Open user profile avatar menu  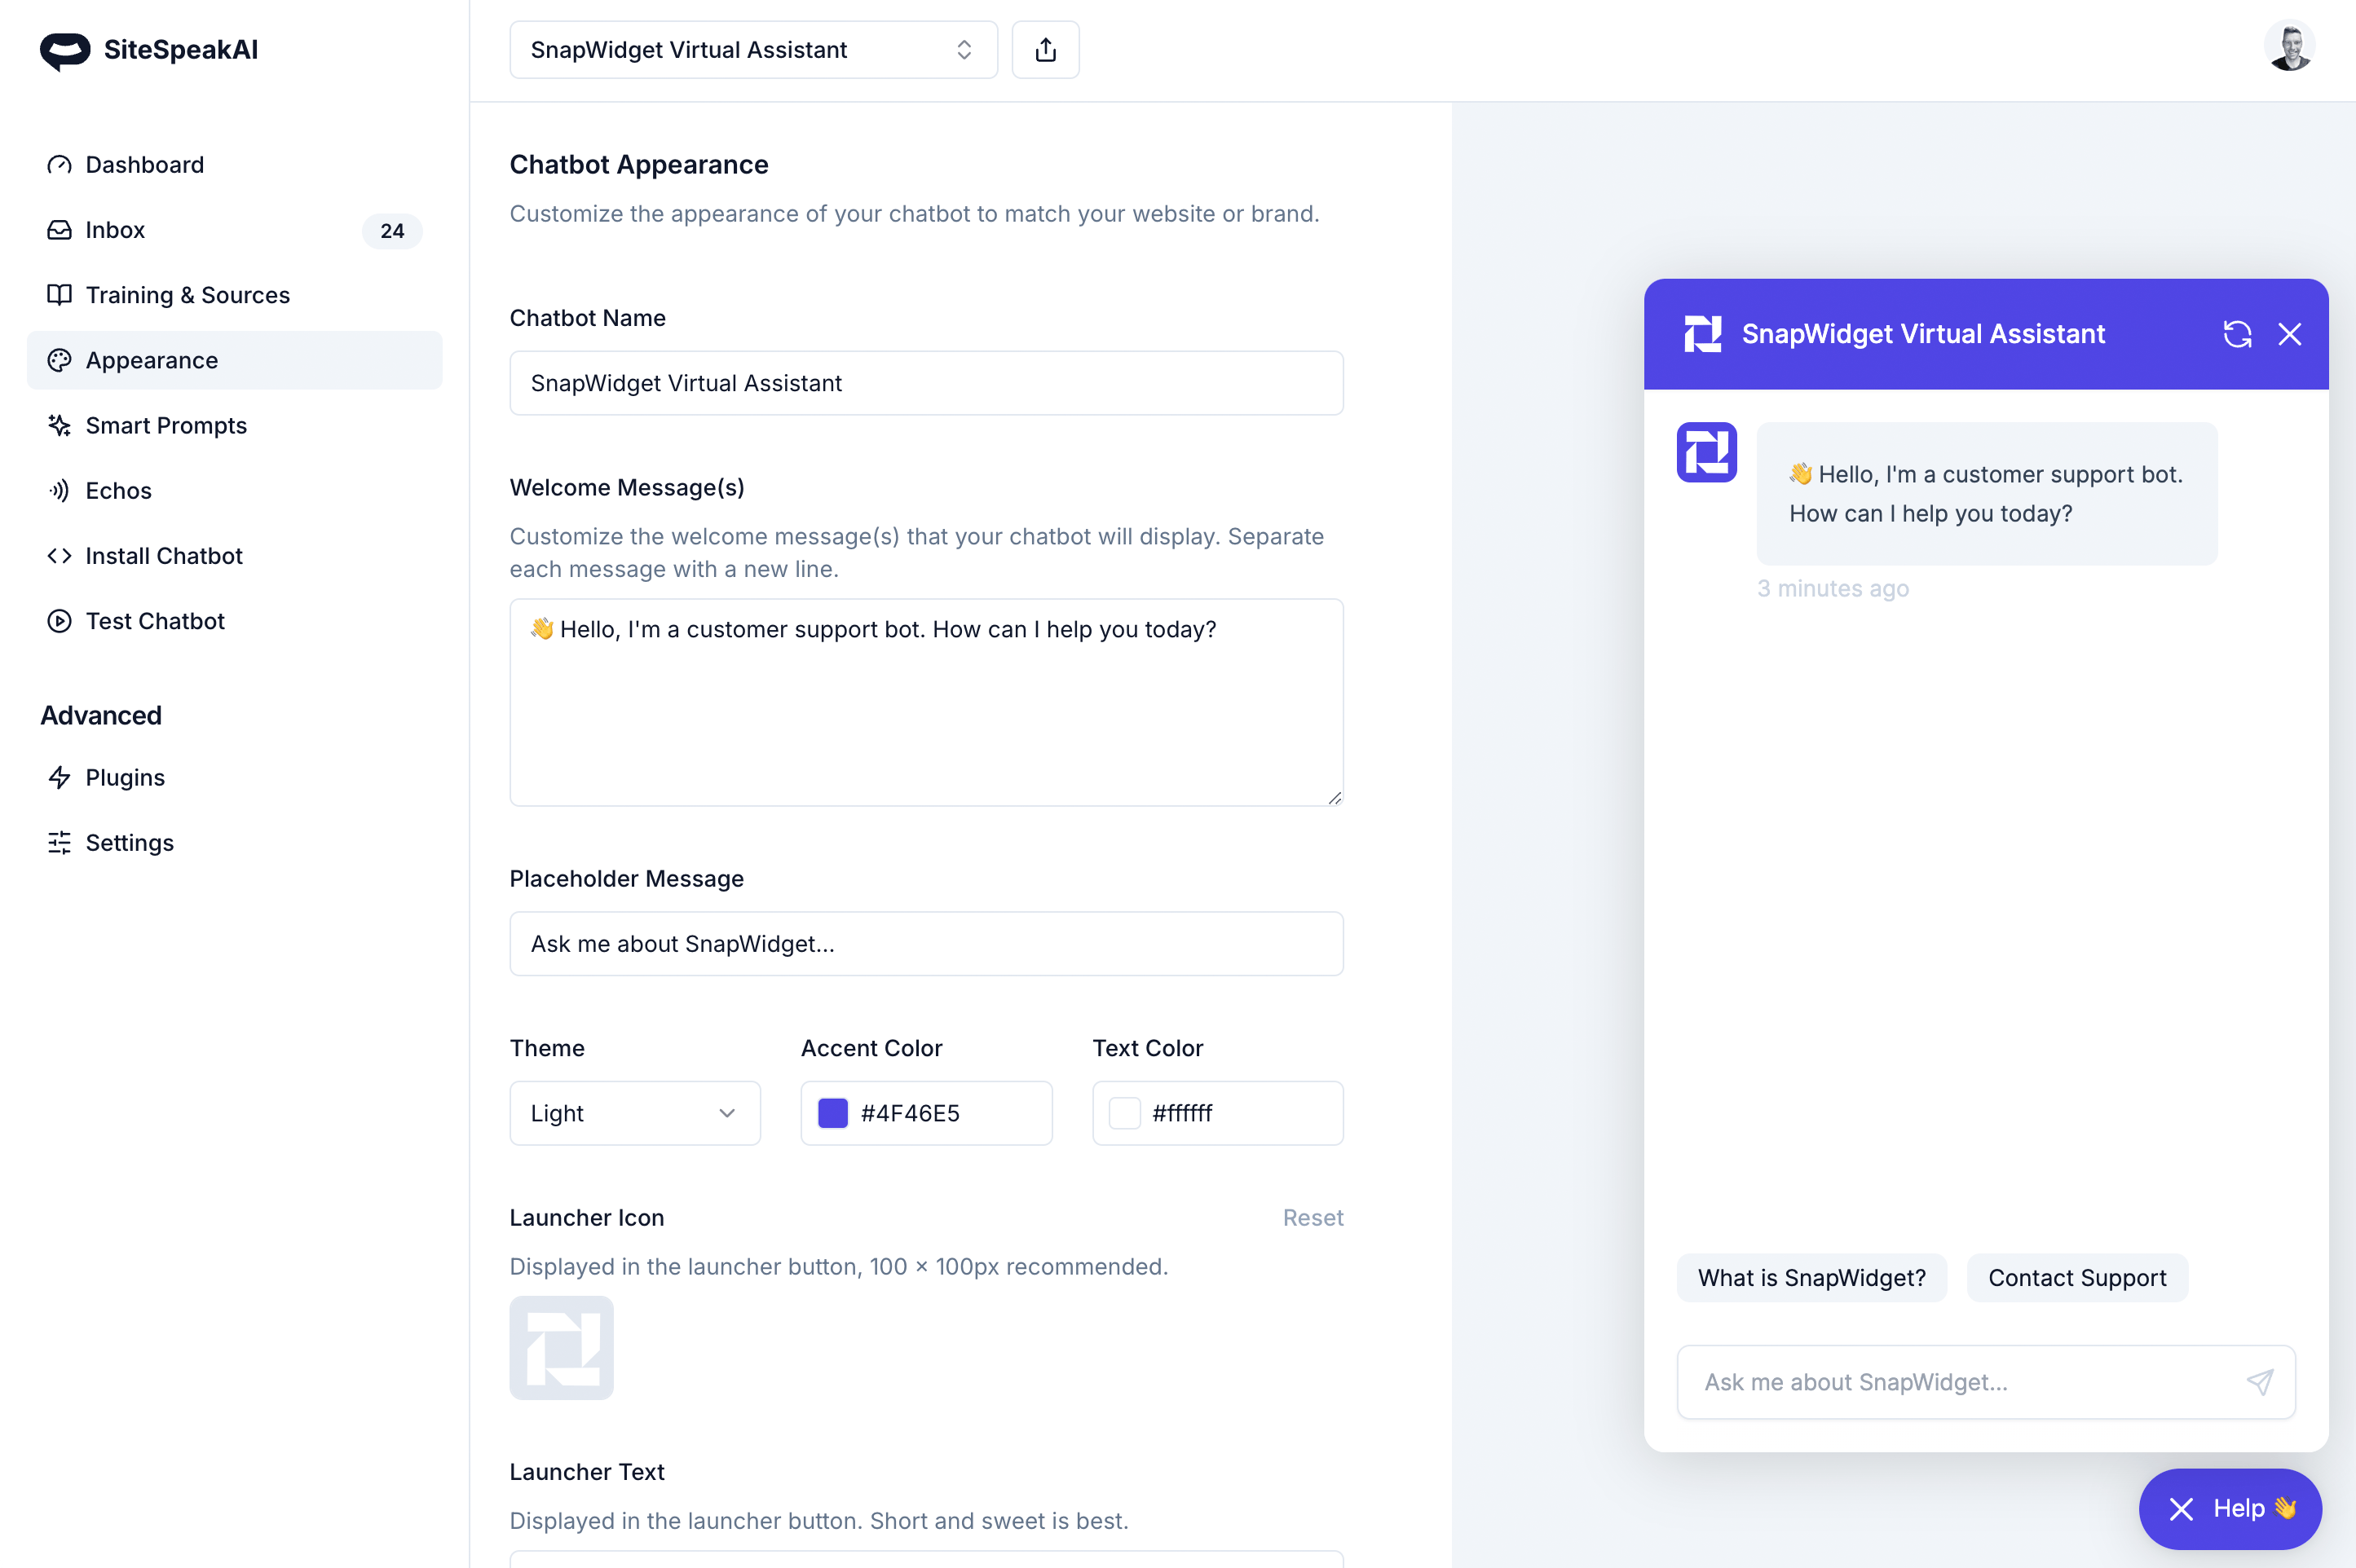[x=2289, y=47]
